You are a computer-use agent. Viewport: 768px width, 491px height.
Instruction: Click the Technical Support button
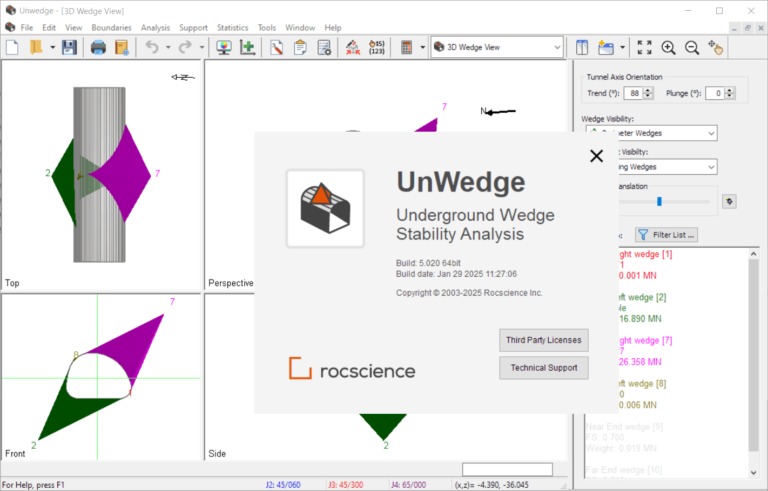(544, 368)
